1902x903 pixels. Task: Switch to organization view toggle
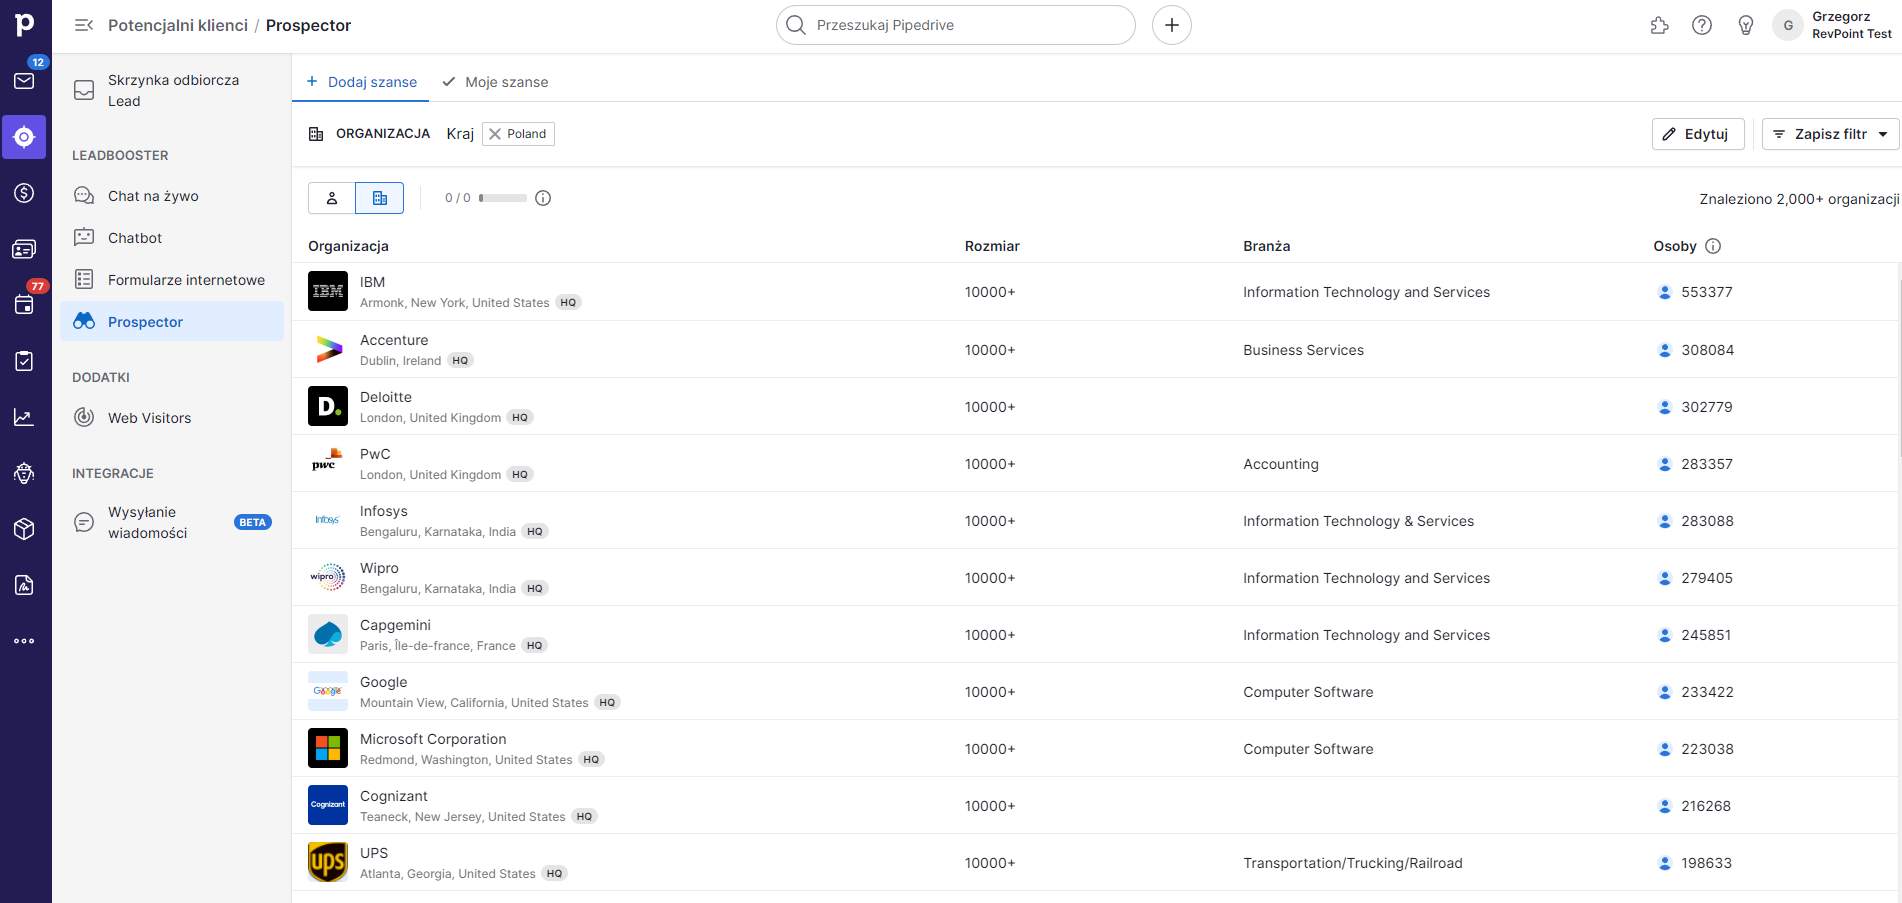coord(380,198)
